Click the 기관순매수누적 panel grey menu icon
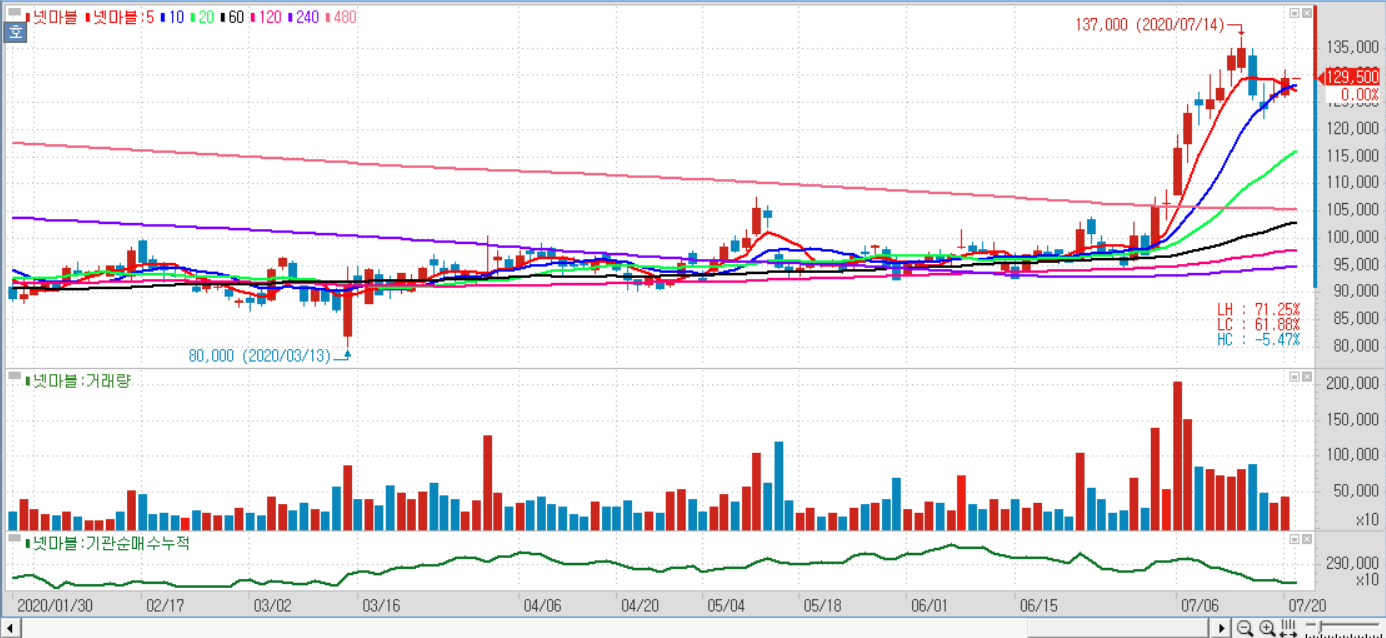 click(x=14, y=539)
